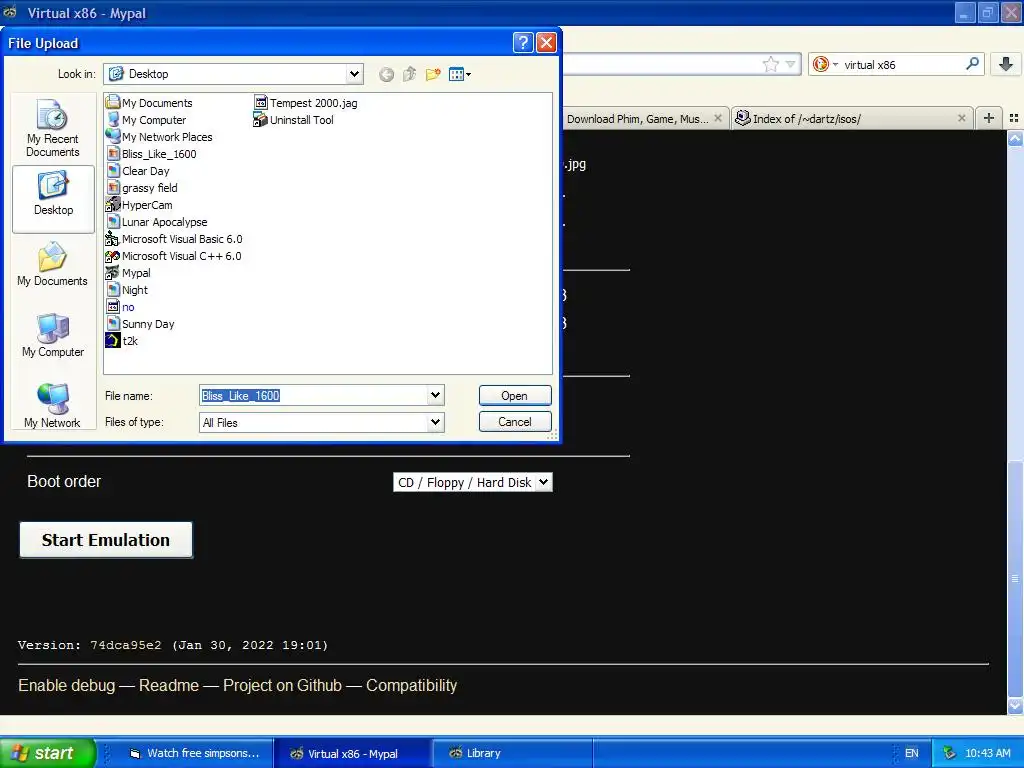Screen dimensions: 1024x768
Task: Bookmark this page with star icon
Action: coord(771,64)
